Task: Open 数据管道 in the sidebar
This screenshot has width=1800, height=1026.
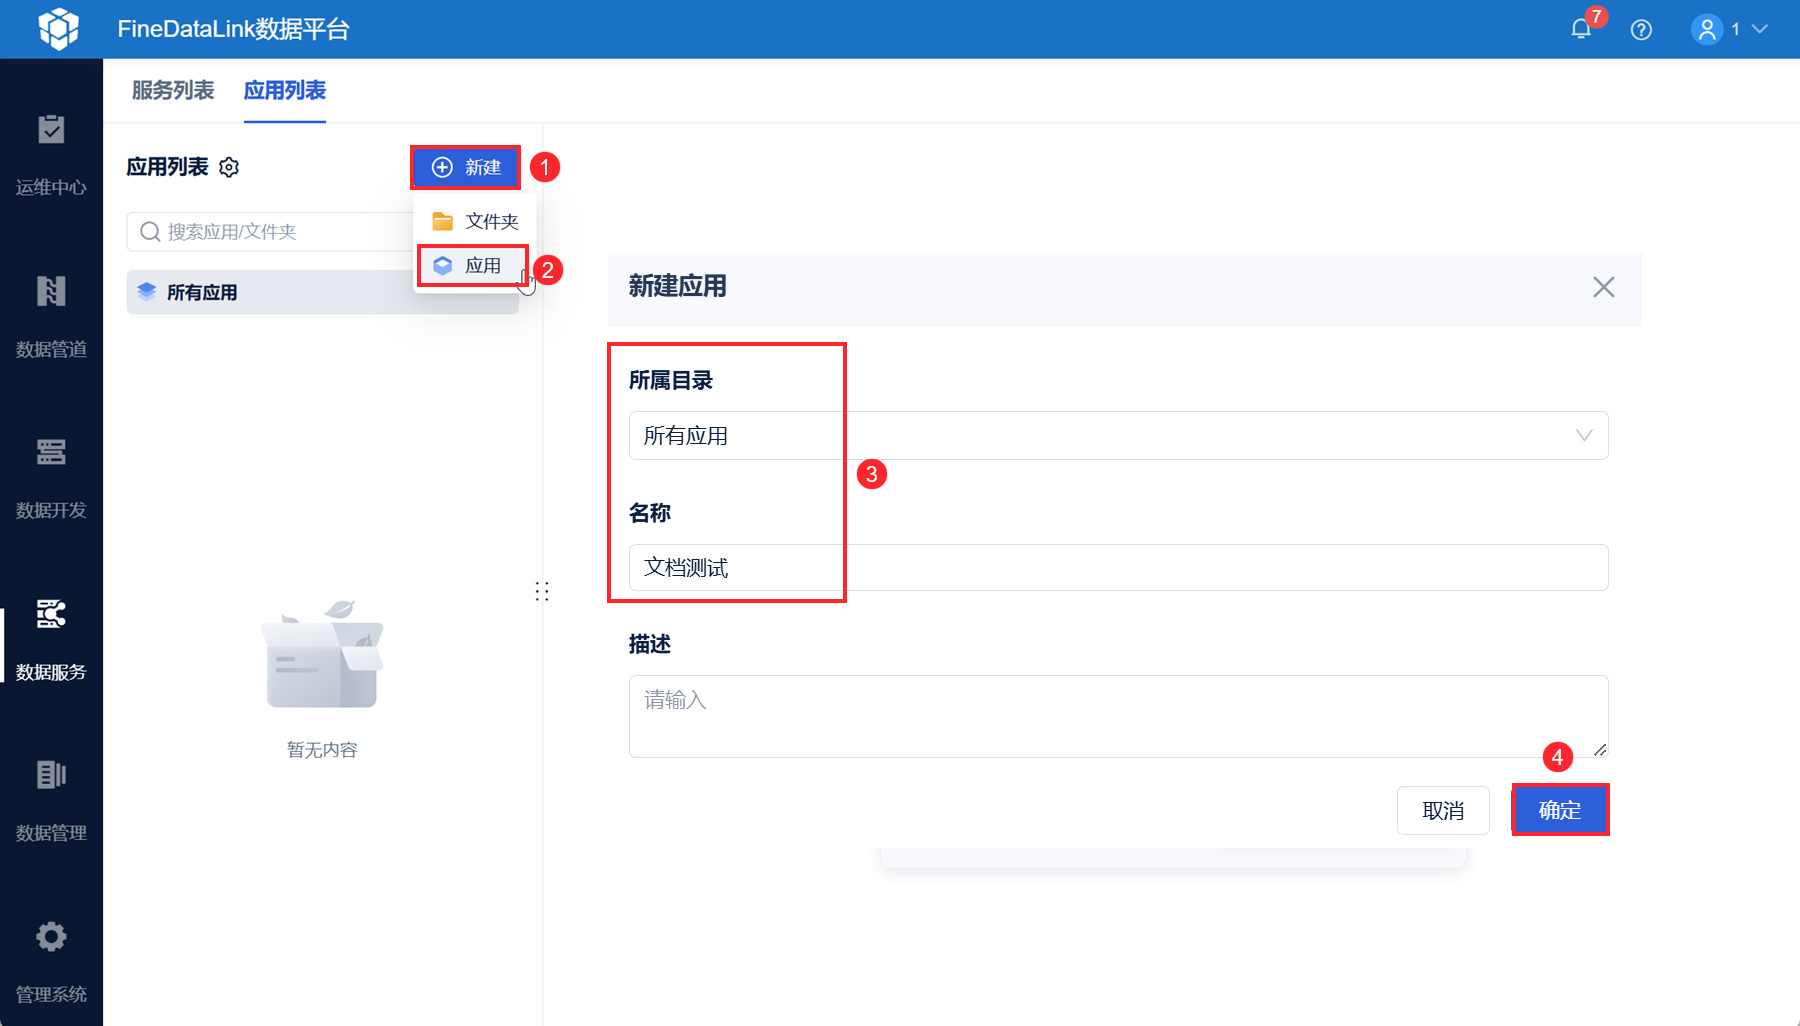Action: [x=51, y=317]
